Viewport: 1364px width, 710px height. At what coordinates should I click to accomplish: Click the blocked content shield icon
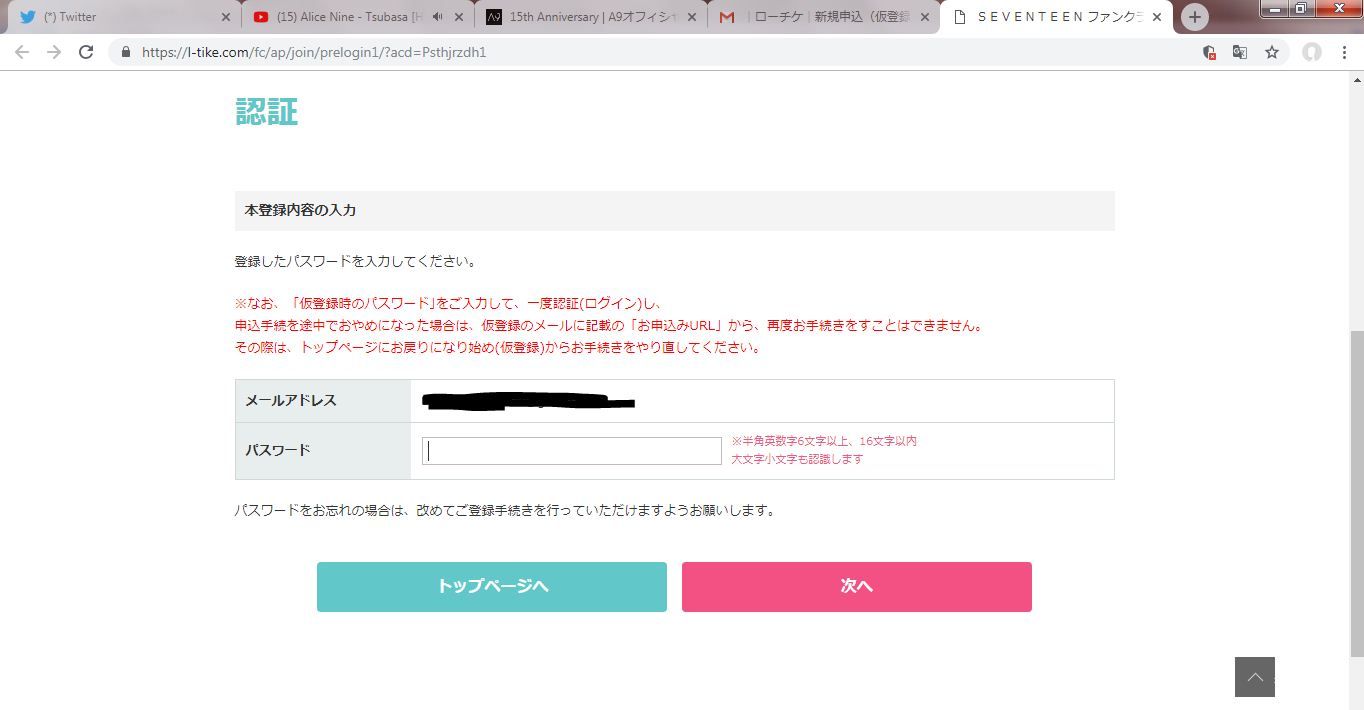[1209, 52]
